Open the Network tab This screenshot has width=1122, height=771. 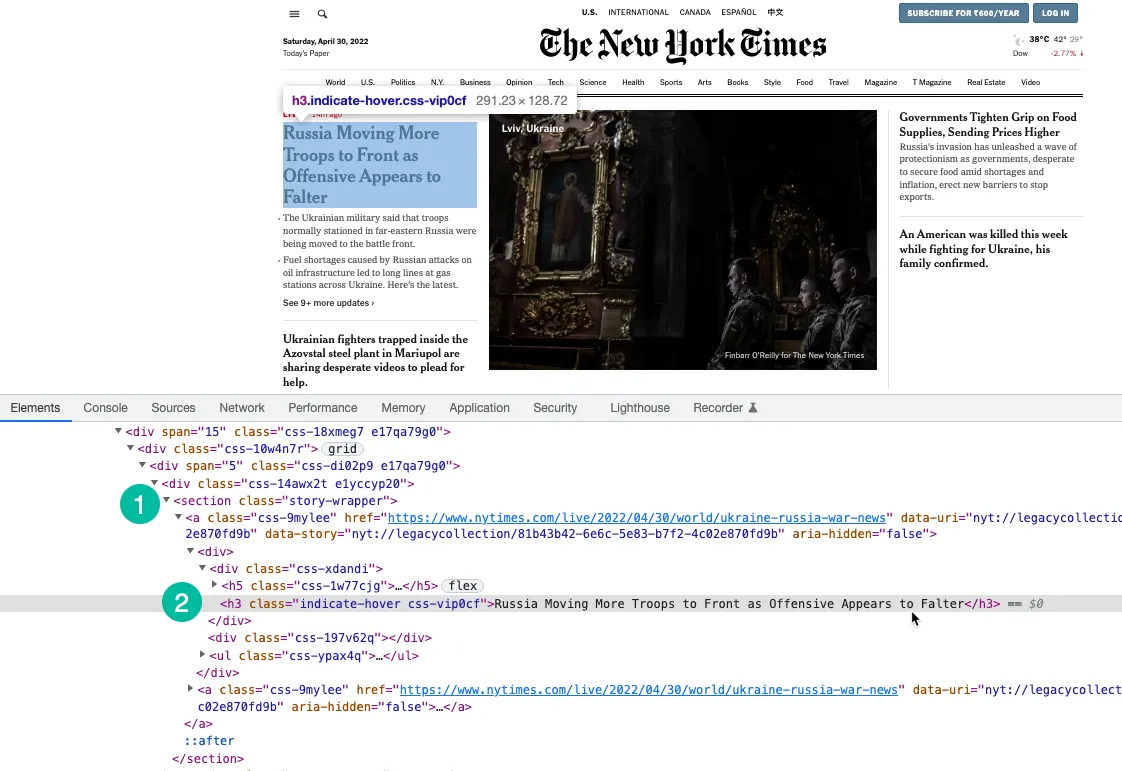click(242, 408)
